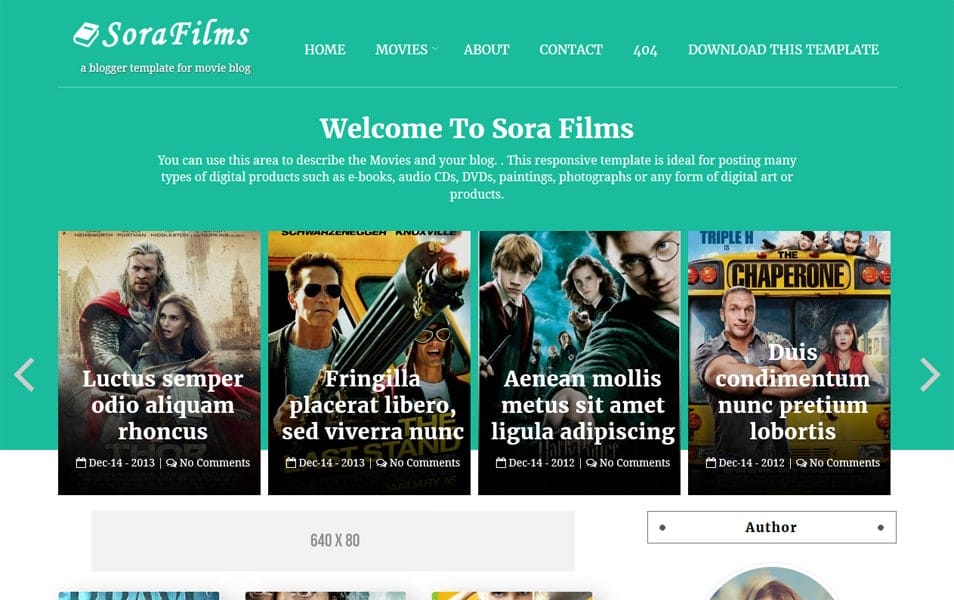Click the calendar icon under Luctus semper post
This screenshot has width=954, height=600.
pos(82,462)
